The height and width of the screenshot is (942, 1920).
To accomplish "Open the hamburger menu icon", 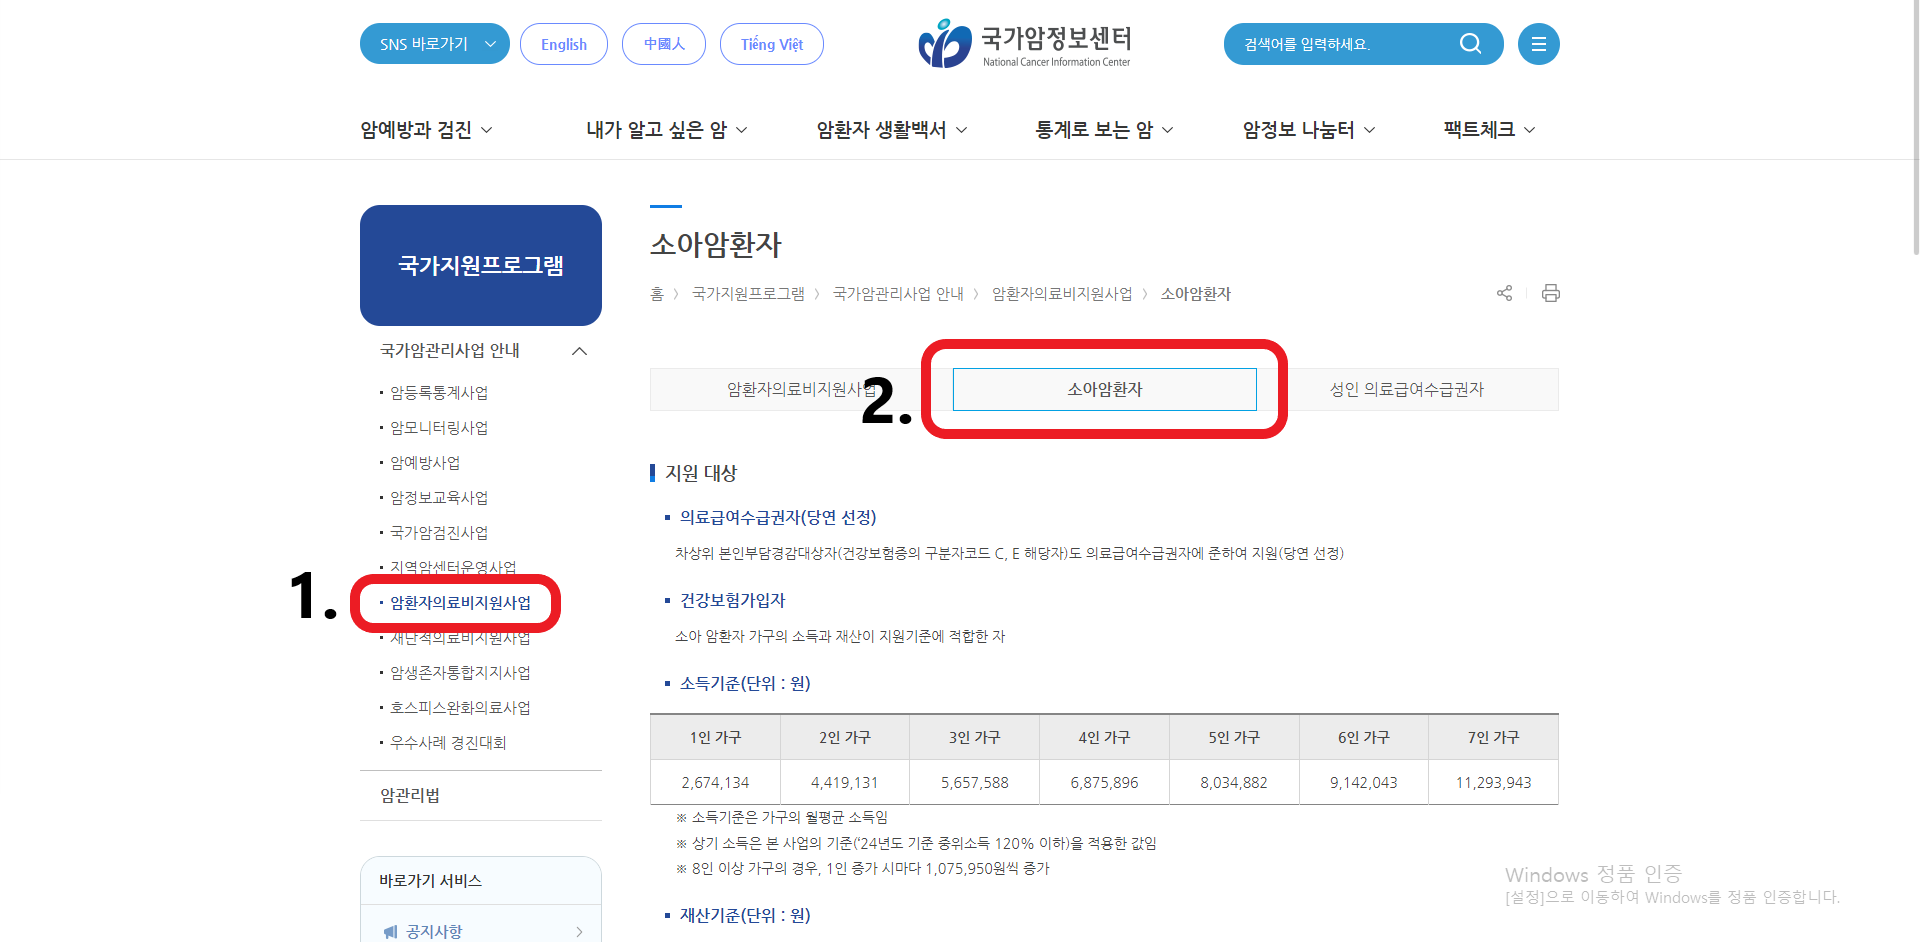I will (x=1538, y=43).
